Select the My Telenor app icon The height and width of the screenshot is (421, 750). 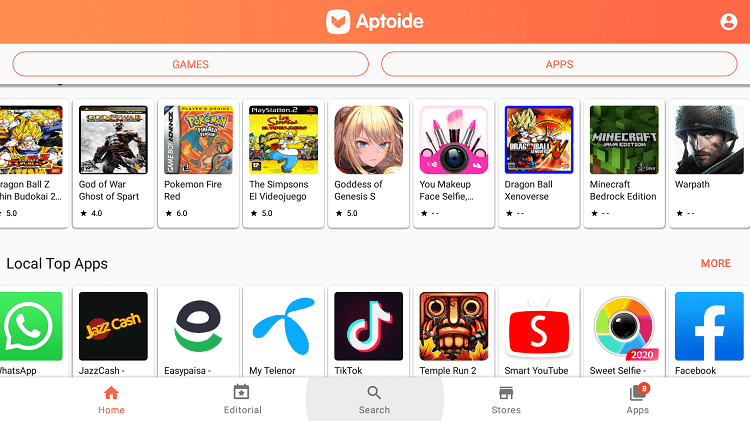click(283, 326)
